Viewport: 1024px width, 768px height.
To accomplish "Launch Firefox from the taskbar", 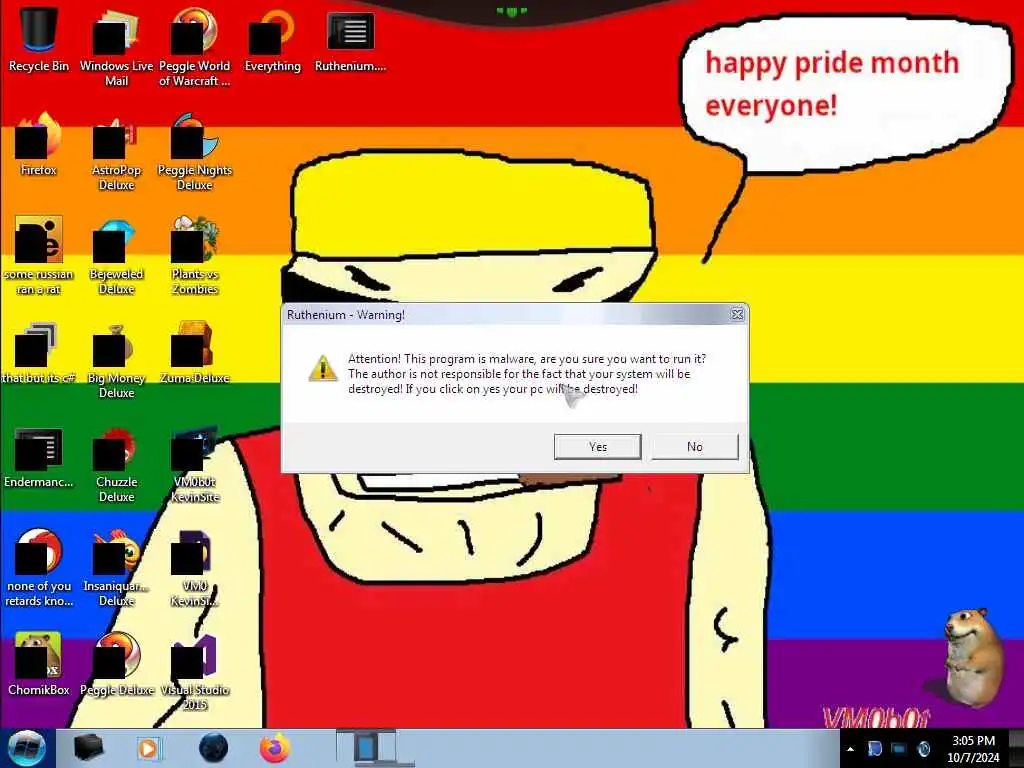I will (275, 748).
